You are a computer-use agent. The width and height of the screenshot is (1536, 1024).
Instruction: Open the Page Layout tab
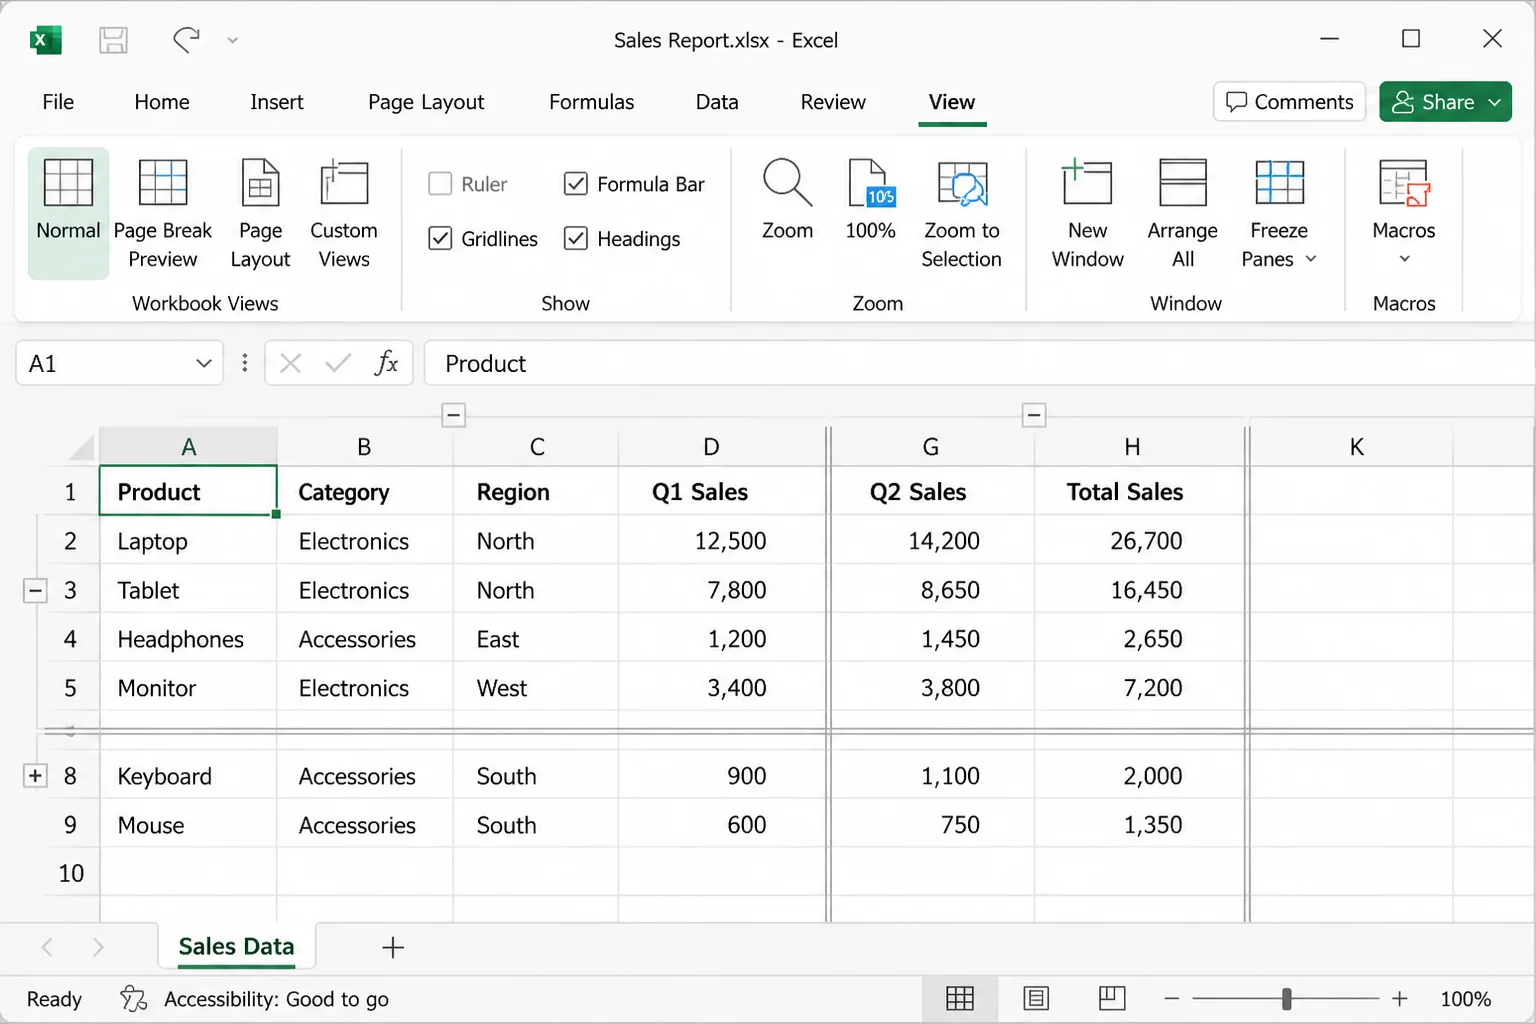[426, 102]
